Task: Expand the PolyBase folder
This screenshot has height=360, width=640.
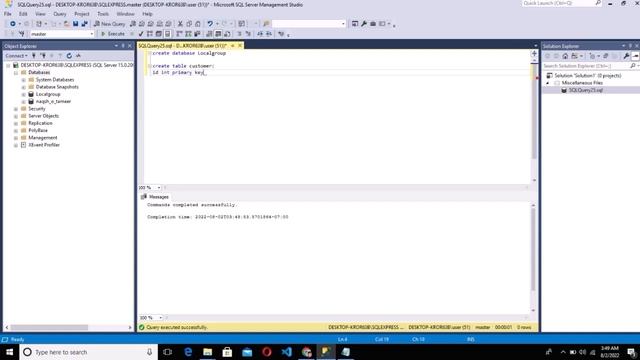Action: point(16,131)
